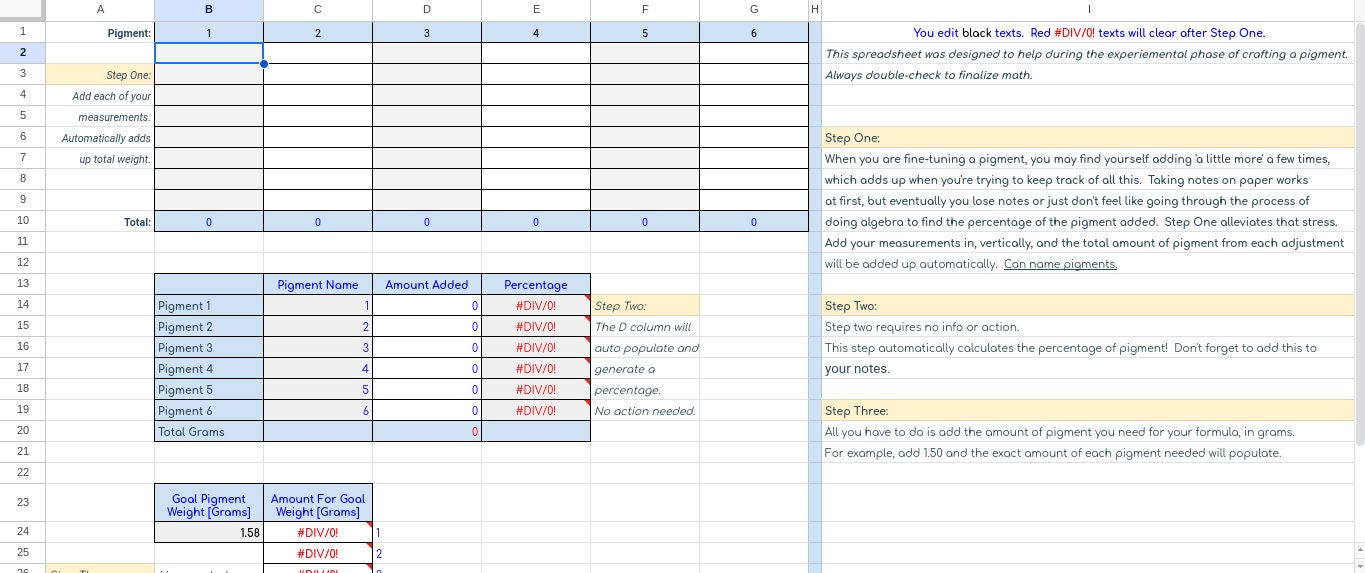The image size is (1365, 573).
Task: Click the Amount For Goal Weight header cell
Action: [x=318, y=505]
